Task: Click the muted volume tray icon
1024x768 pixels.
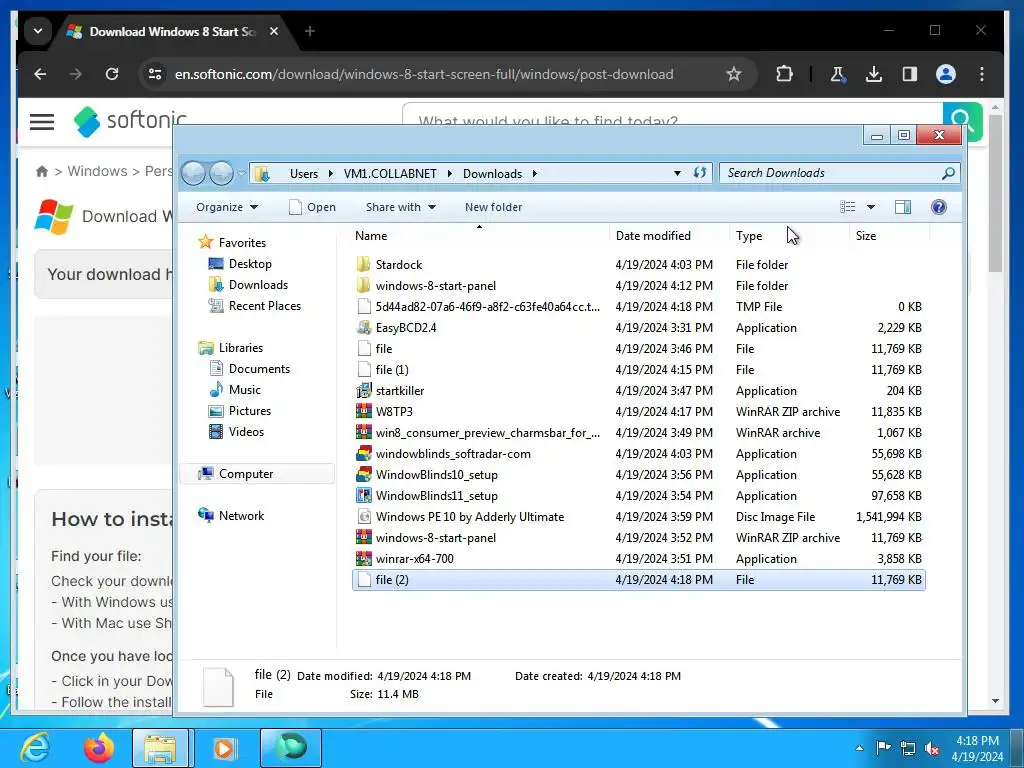Action: 933,748
